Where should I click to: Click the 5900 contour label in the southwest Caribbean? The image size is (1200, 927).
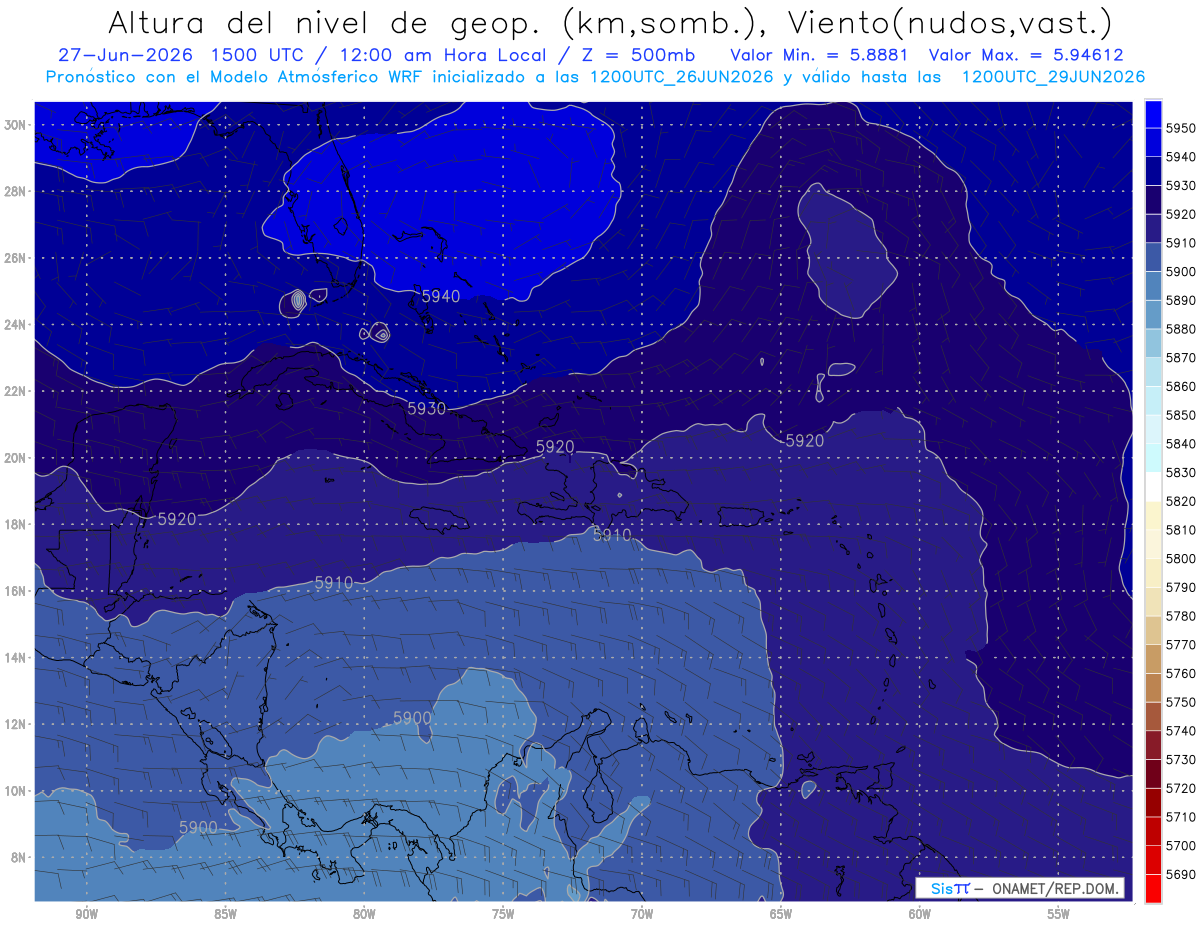point(412,718)
